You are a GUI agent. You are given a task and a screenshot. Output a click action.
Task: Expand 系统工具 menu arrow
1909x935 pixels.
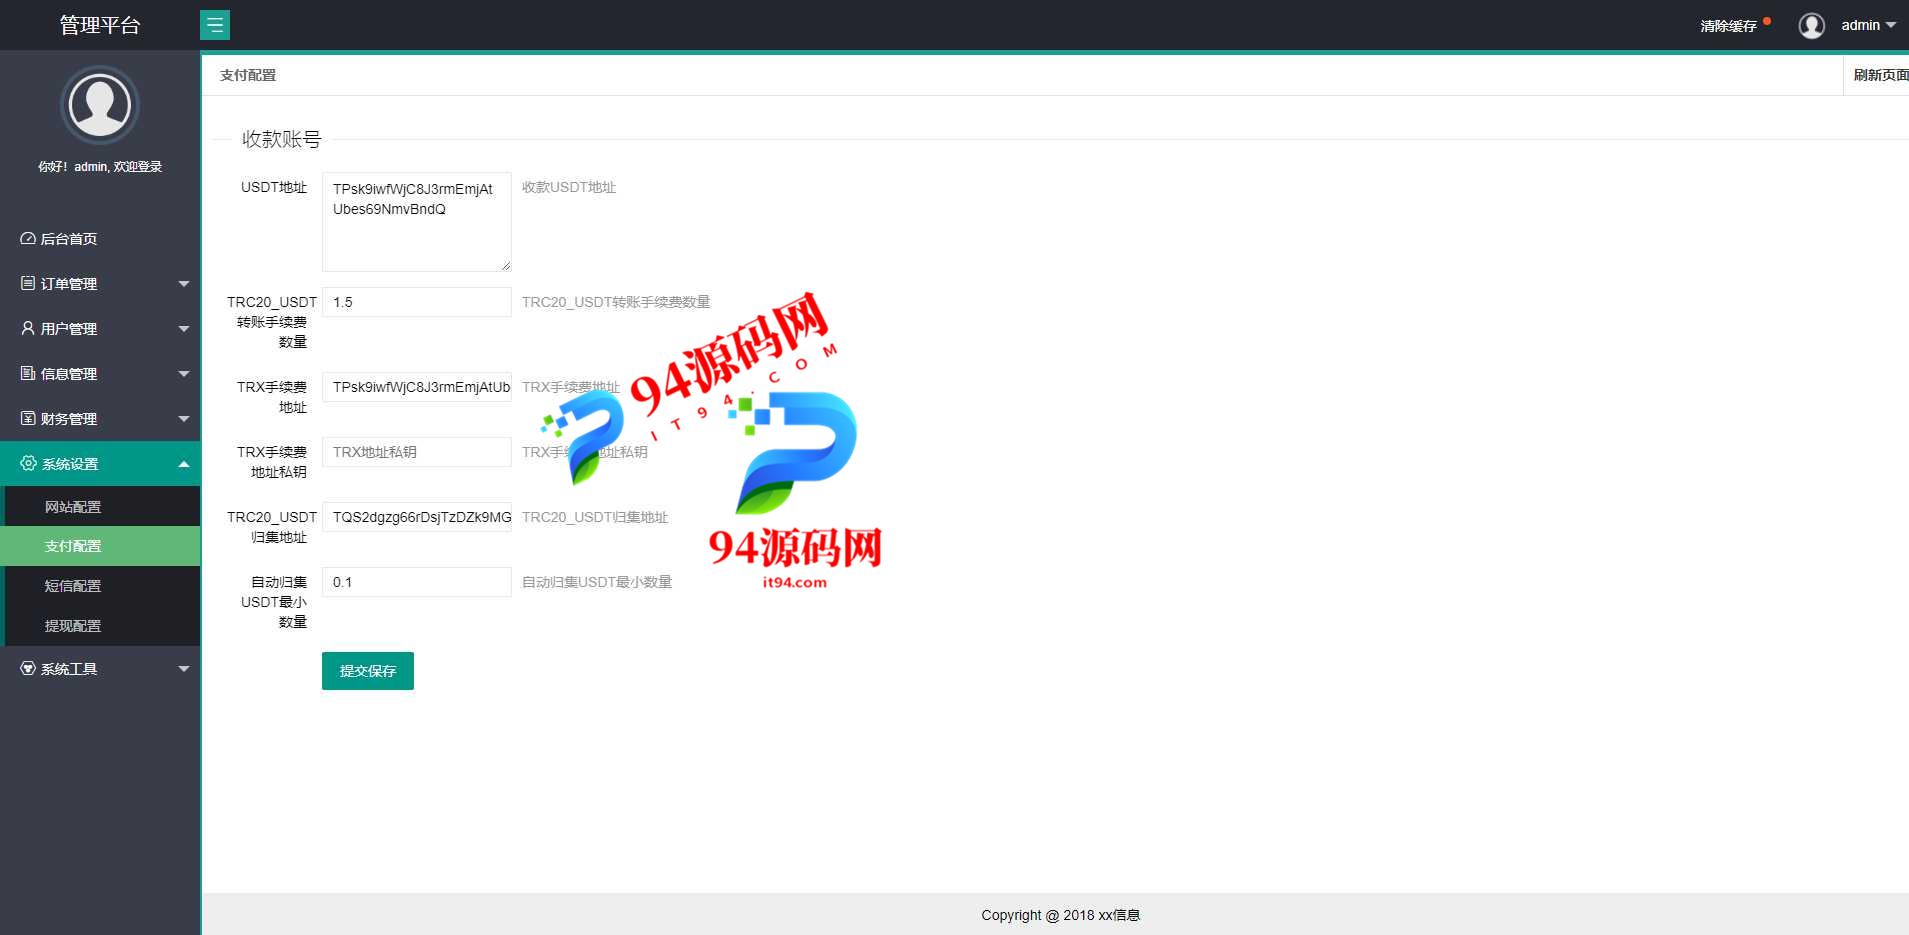(184, 669)
